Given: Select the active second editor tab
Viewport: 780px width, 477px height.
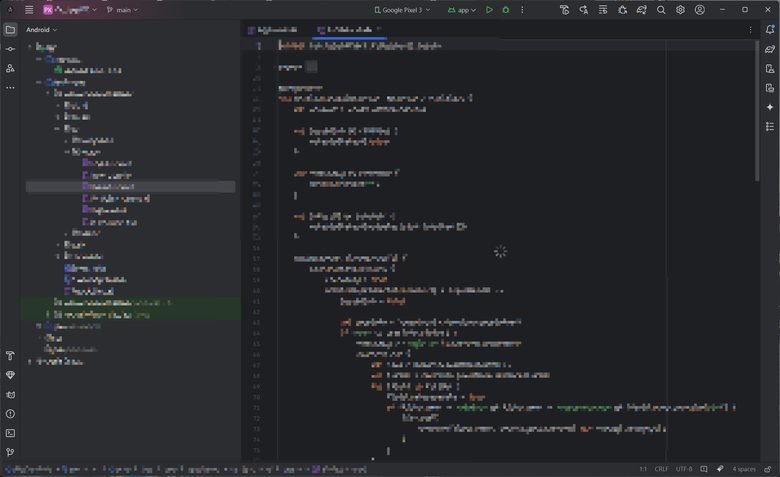Looking at the screenshot, I should 349,30.
